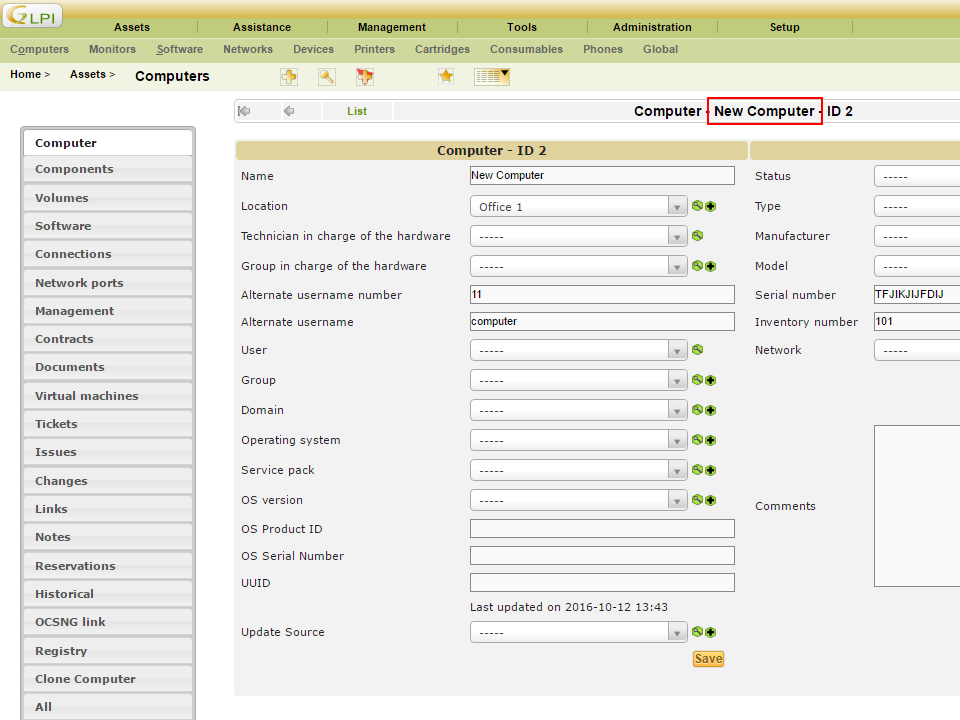
Task: Show the Historical tab
Action: coord(108,594)
